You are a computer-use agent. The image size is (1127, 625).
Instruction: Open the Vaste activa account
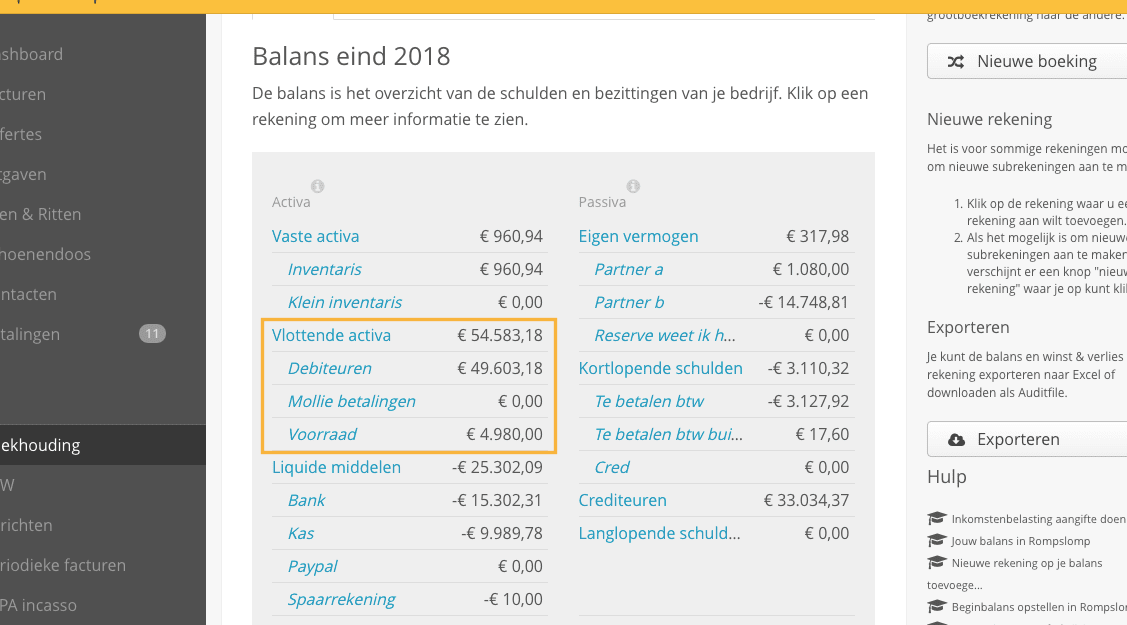click(x=316, y=236)
